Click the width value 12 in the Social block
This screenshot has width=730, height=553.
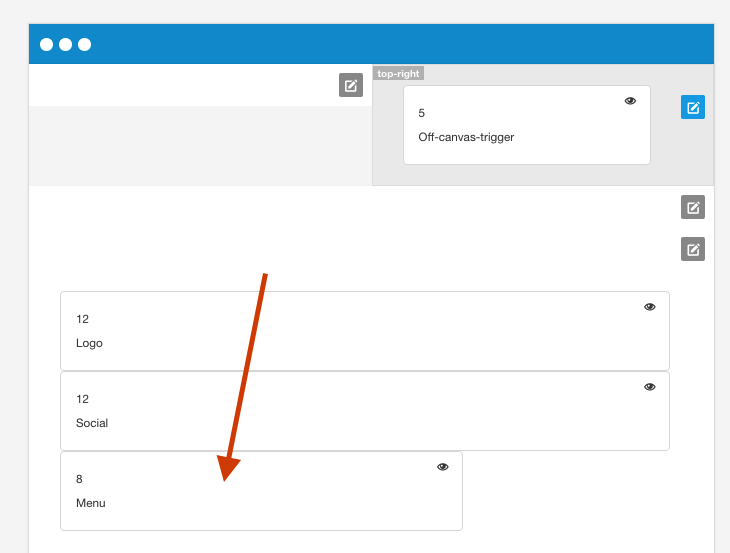[82, 399]
